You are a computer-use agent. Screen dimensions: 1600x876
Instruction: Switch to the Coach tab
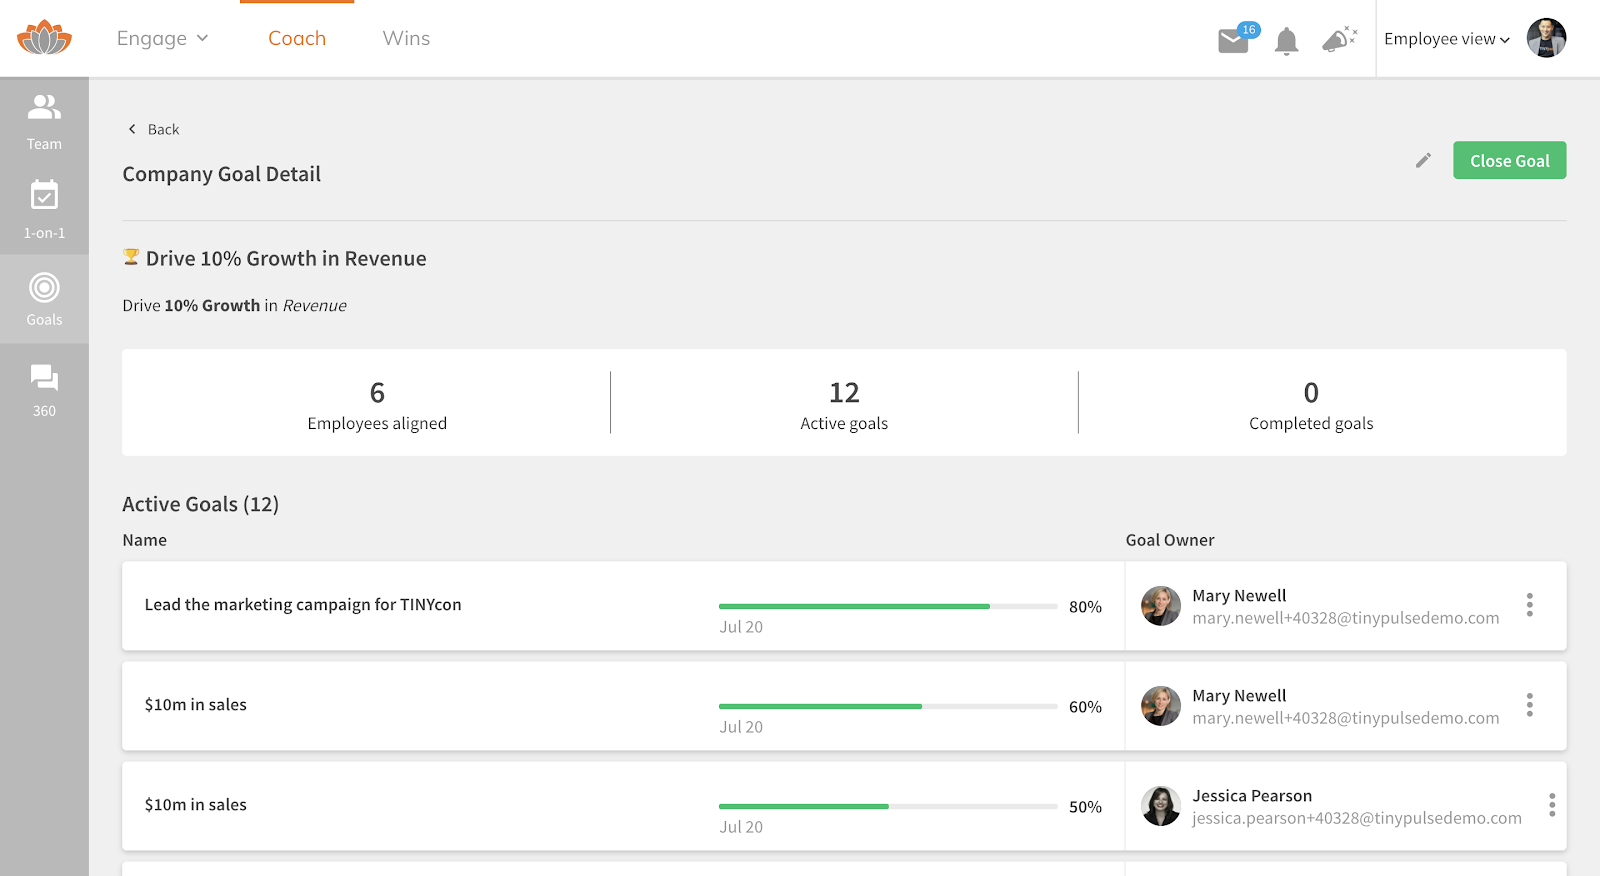tap(297, 38)
